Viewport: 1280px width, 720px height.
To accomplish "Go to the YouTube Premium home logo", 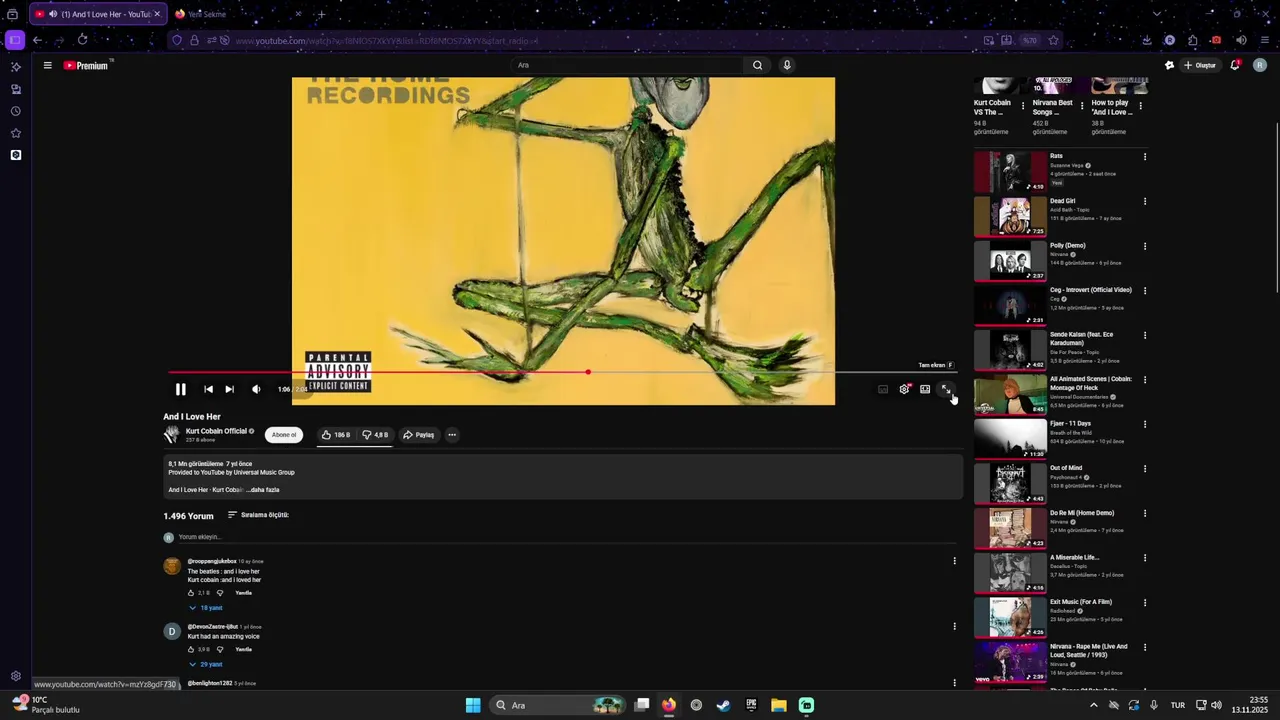I will click(x=86, y=65).
